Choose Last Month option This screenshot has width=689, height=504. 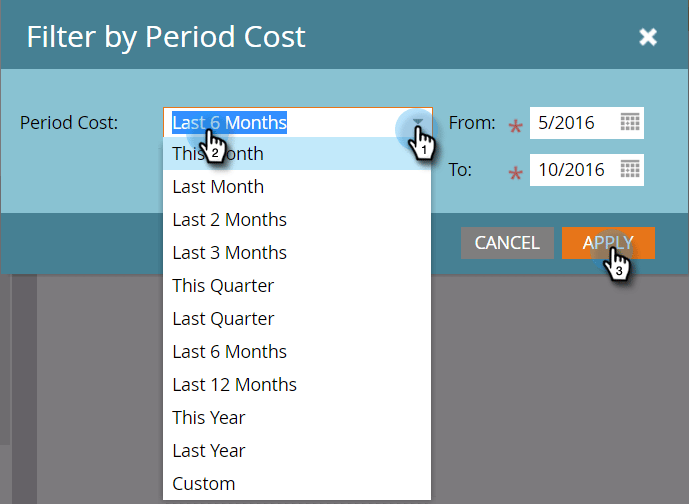click(297, 187)
